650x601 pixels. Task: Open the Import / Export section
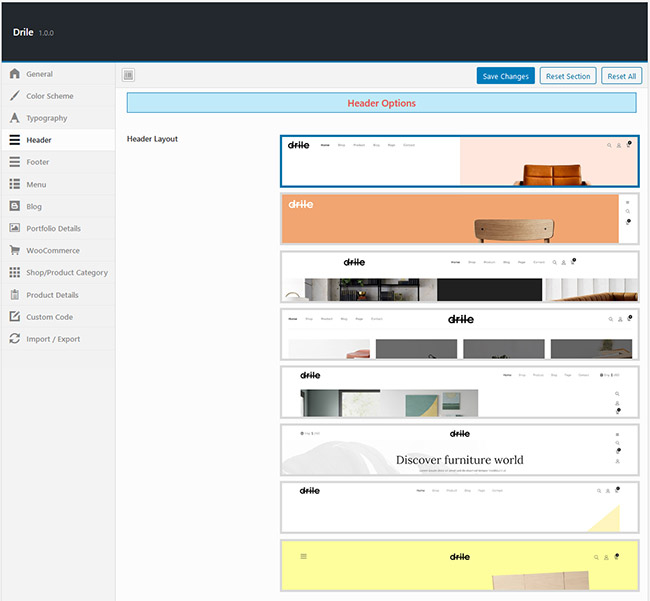coord(58,339)
